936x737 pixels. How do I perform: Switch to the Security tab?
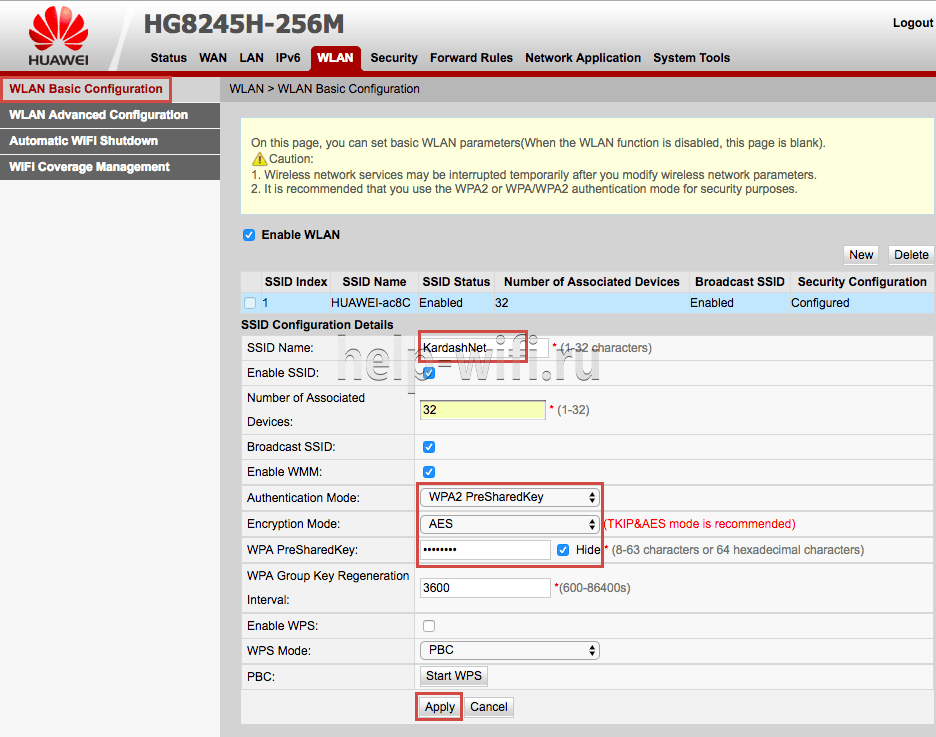click(x=394, y=58)
